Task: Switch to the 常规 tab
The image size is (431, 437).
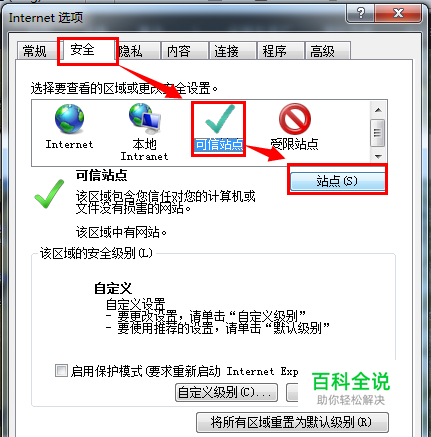Action: pyautogui.click(x=35, y=51)
